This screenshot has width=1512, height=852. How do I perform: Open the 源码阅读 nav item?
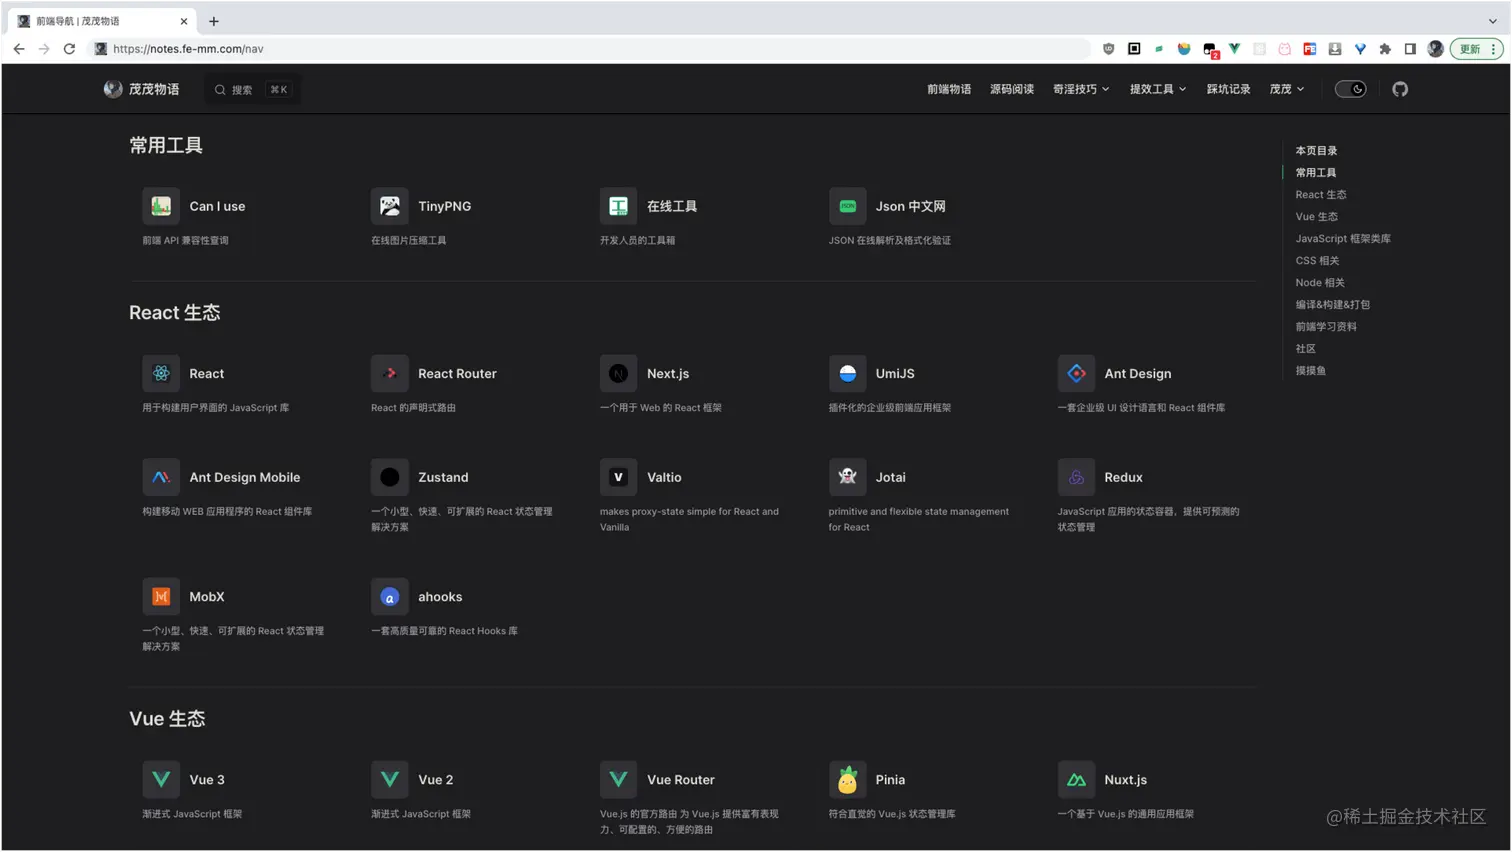coord(1012,89)
